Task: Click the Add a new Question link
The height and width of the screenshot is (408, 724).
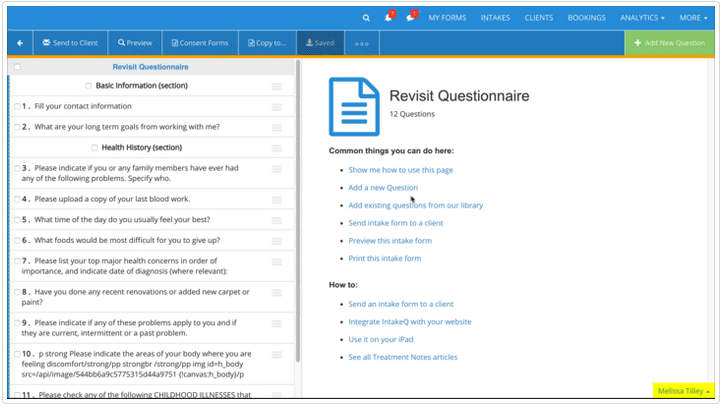Action: coord(383,187)
